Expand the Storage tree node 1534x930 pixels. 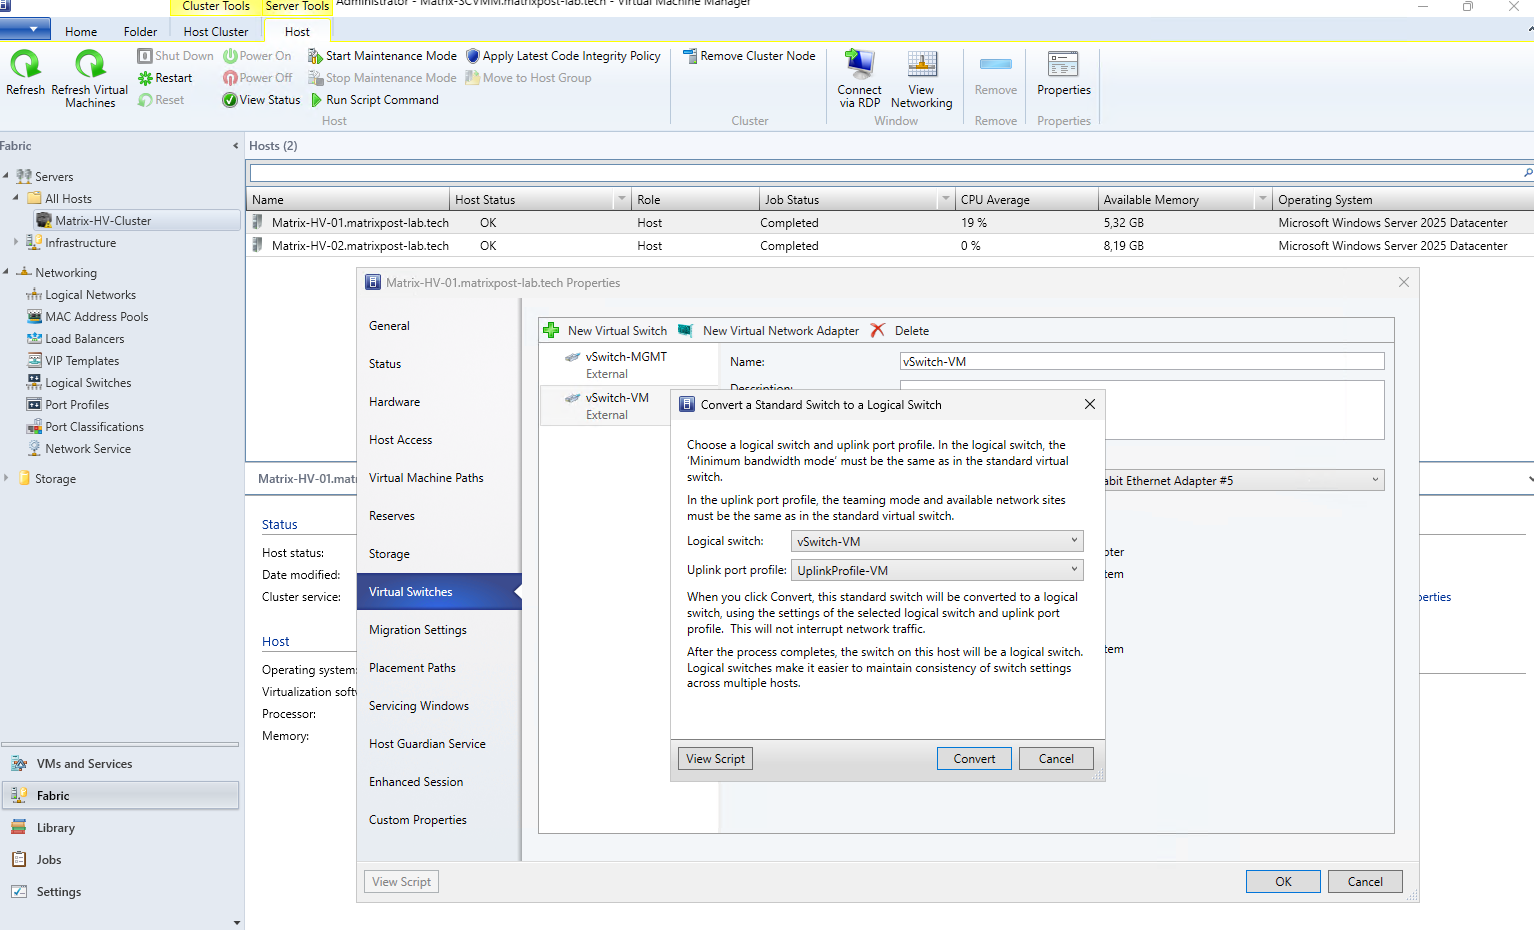click(6, 478)
